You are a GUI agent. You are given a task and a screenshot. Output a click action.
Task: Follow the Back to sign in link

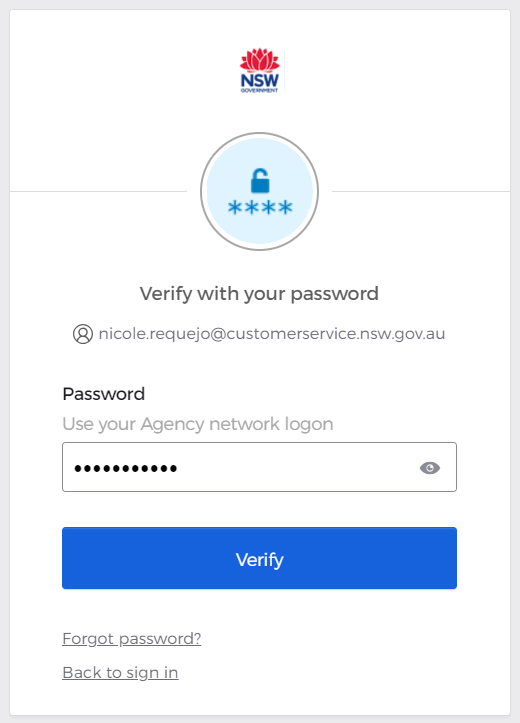click(120, 673)
